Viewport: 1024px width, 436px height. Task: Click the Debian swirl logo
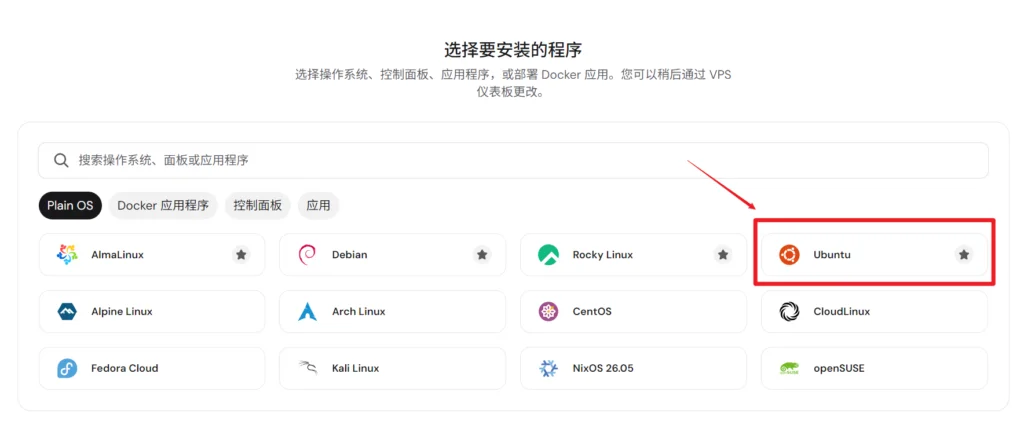(x=307, y=255)
